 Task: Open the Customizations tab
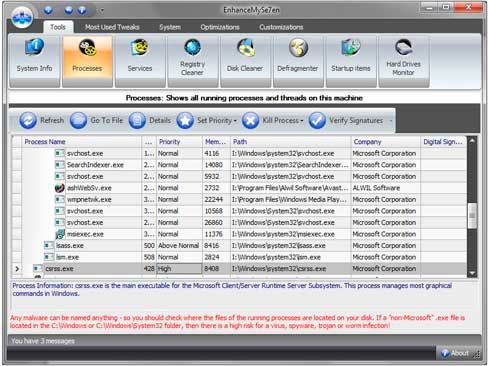(x=281, y=27)
